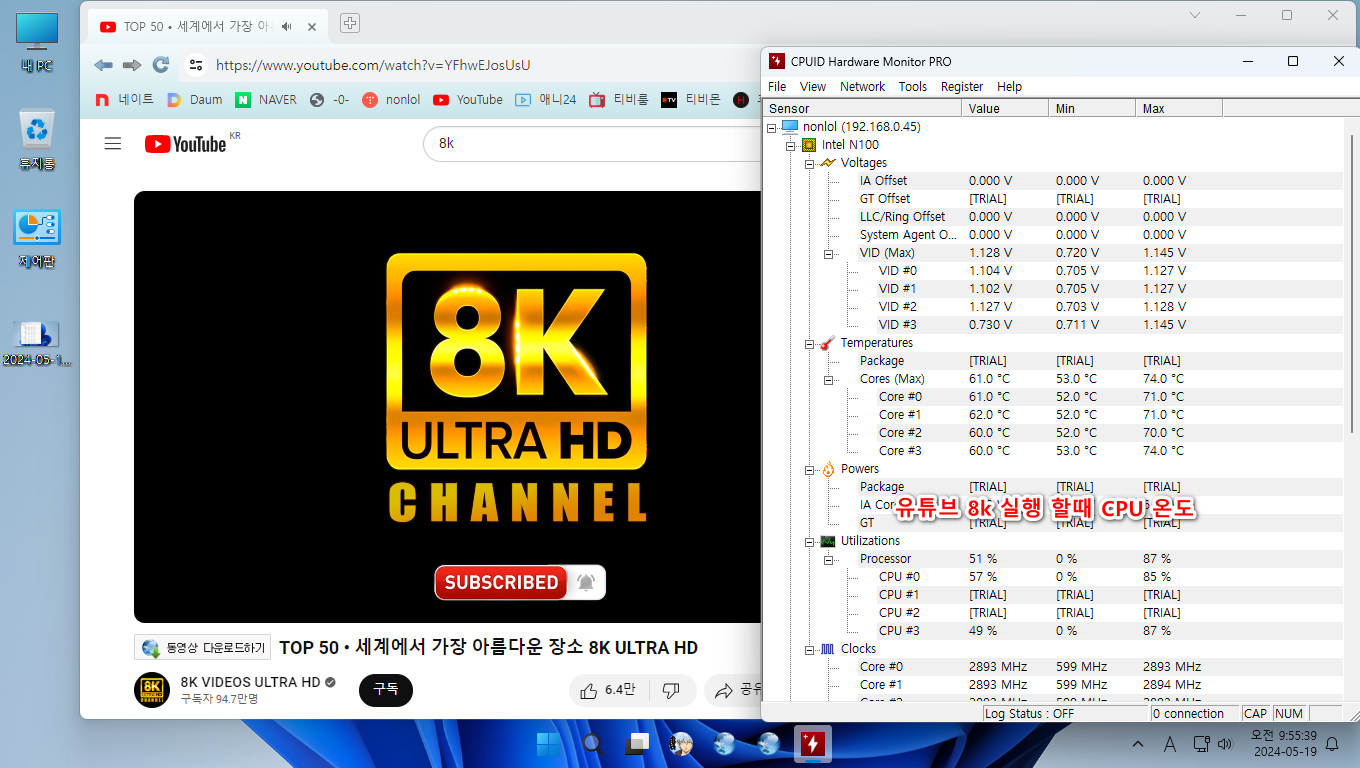Open the 티비몬 bookmark

[x=691, y=99]
